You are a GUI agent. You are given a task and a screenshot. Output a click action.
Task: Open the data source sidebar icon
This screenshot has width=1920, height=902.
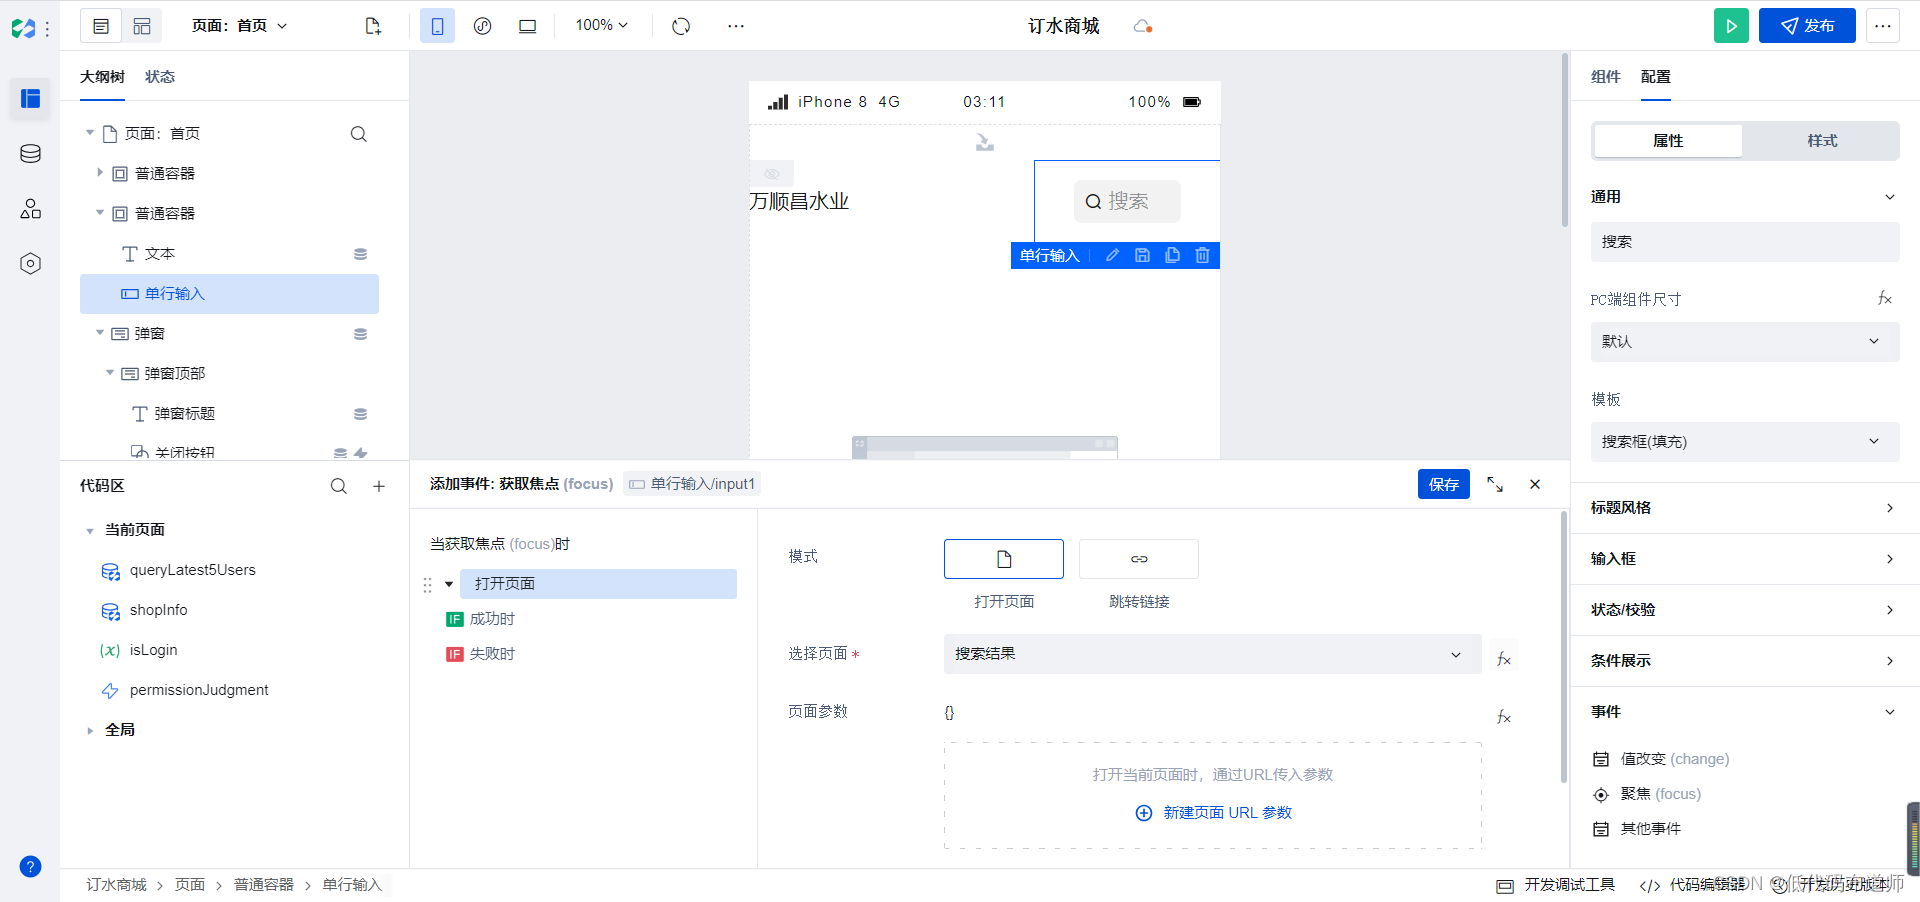click(x=30, y=153)
